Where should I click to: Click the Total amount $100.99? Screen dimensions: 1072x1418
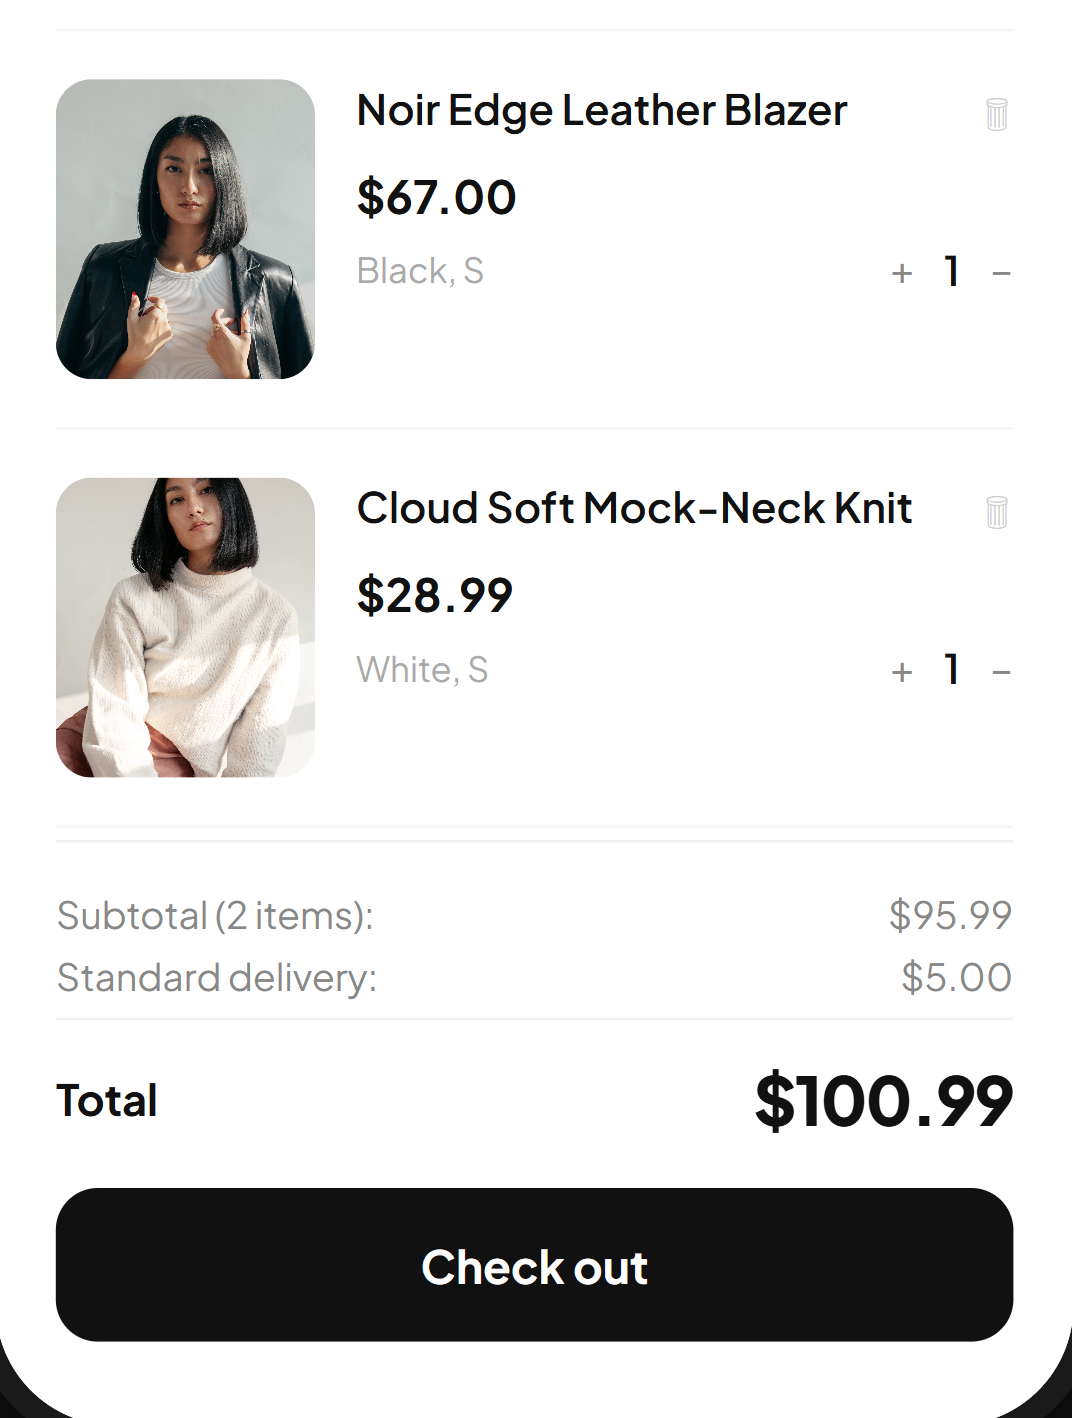pos(885,1100)
